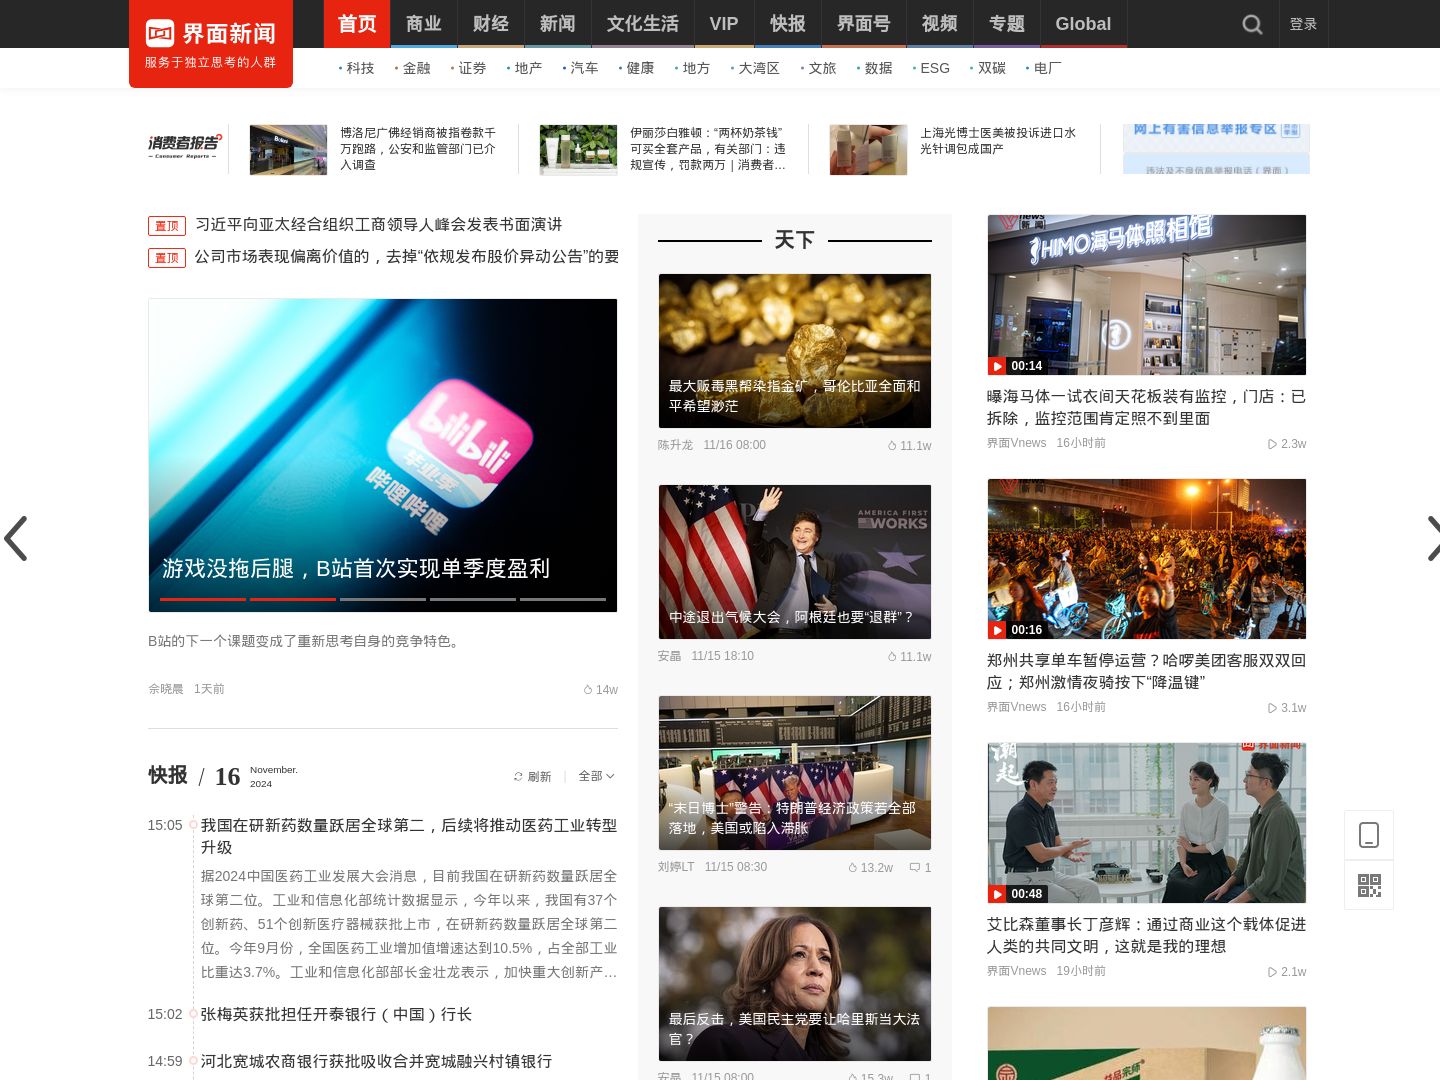Screen dimensions: 1440x1080
Task: Select the 健康 subcategory
Action: [x=640, y=68]
